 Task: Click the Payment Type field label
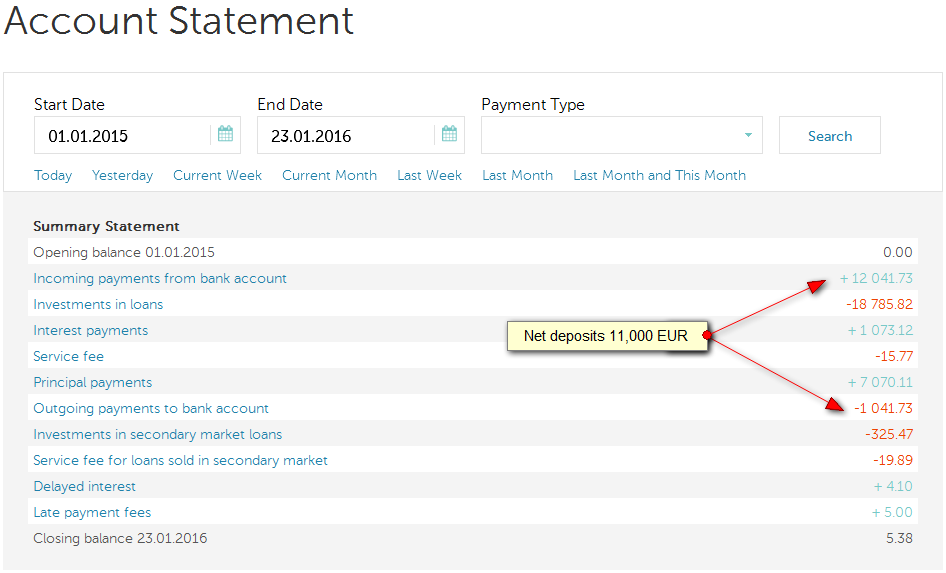click(x=533, y=105)
